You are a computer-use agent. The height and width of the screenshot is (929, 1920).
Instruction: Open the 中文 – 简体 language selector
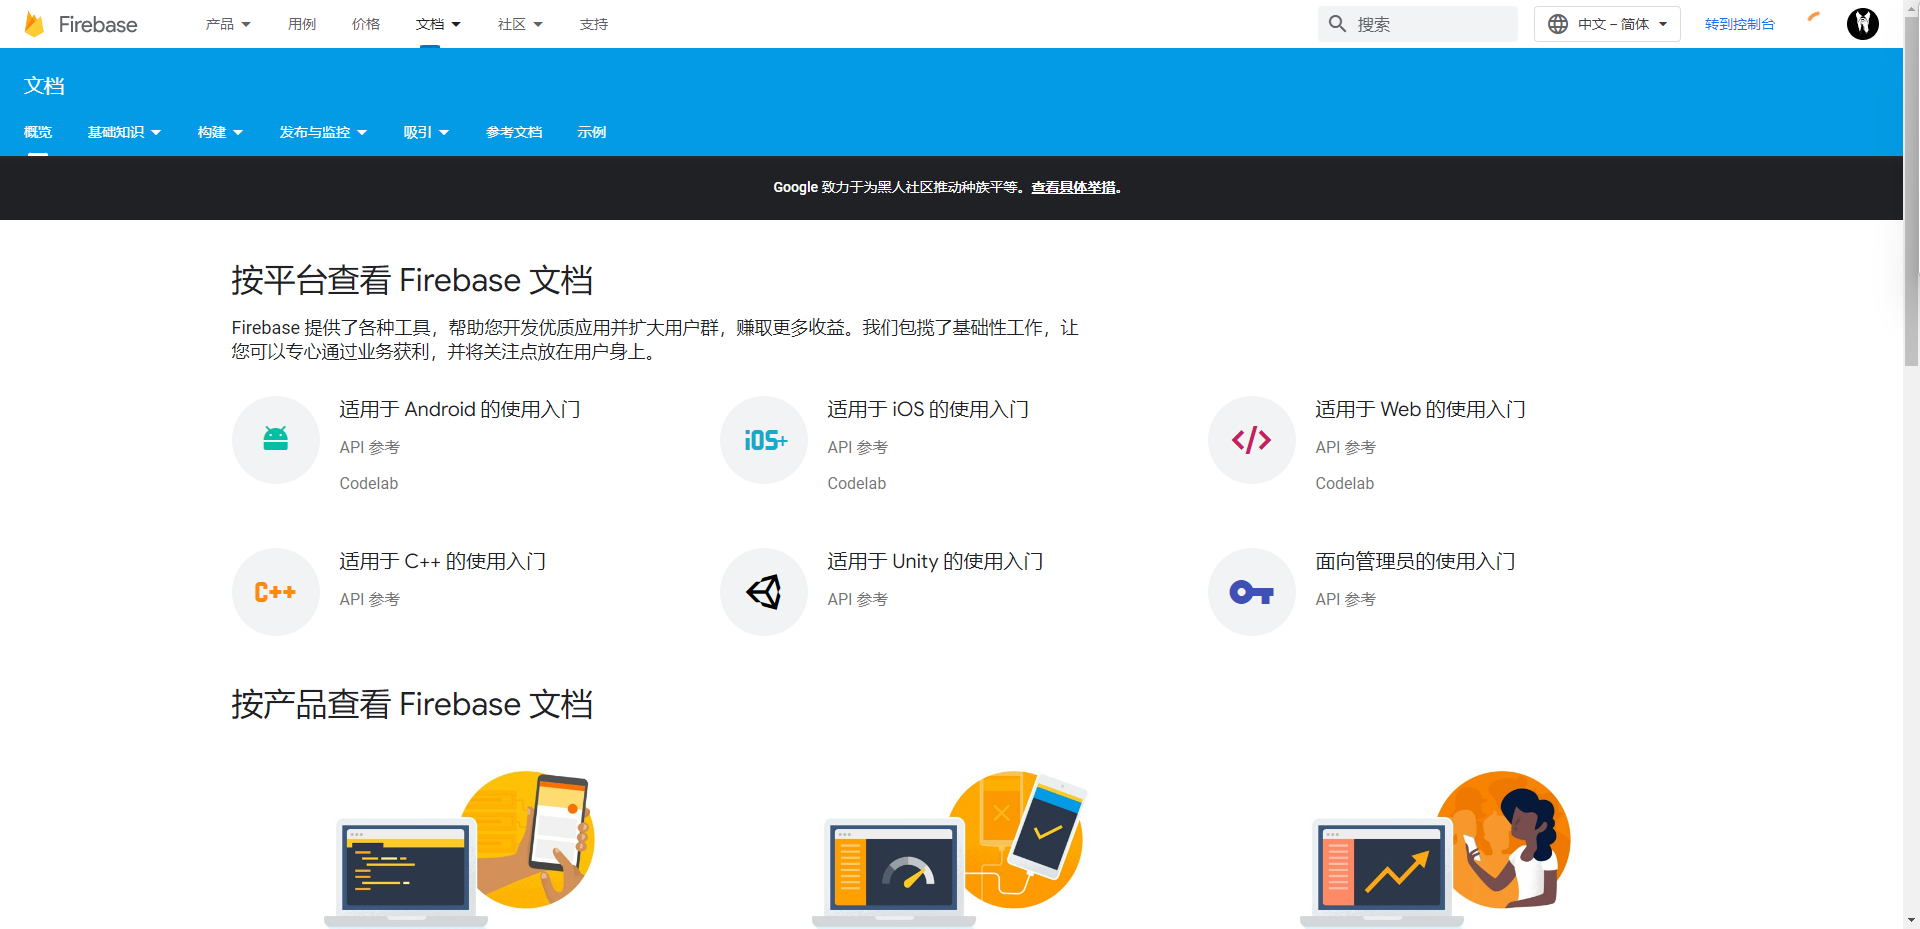click(1607, 24)
